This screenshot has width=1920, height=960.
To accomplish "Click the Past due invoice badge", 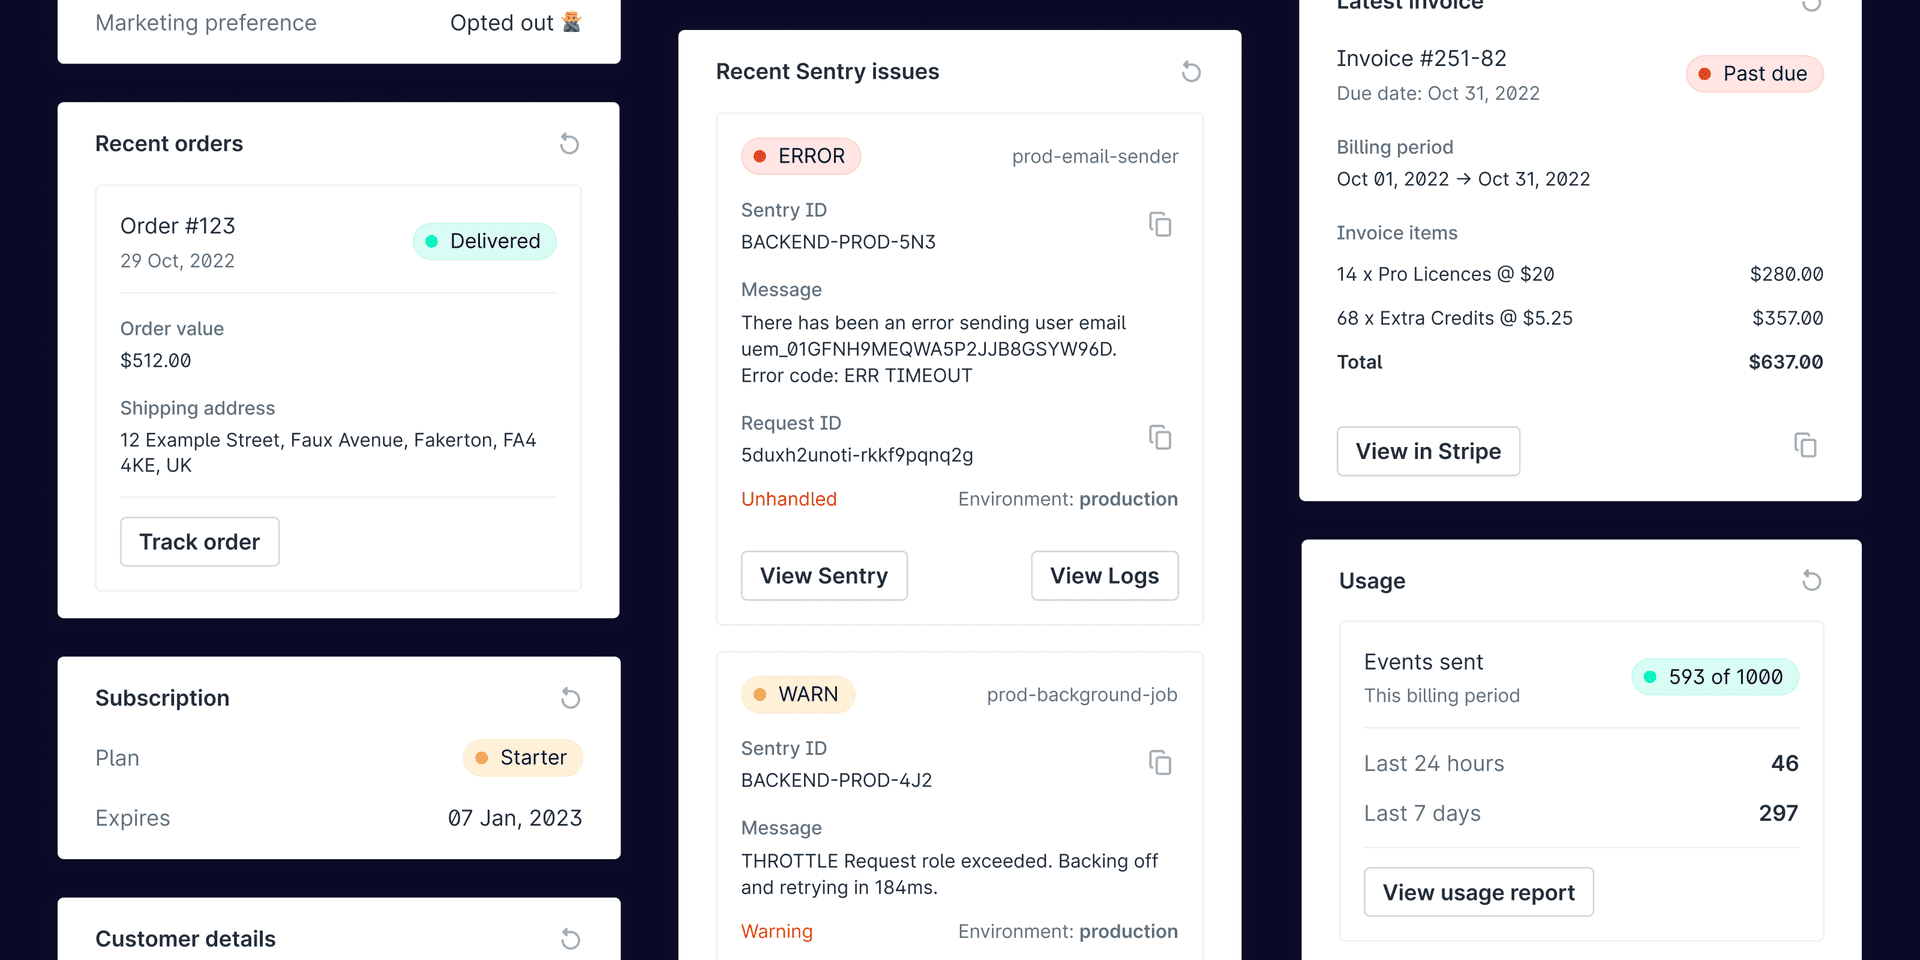I will (1754, 74).
